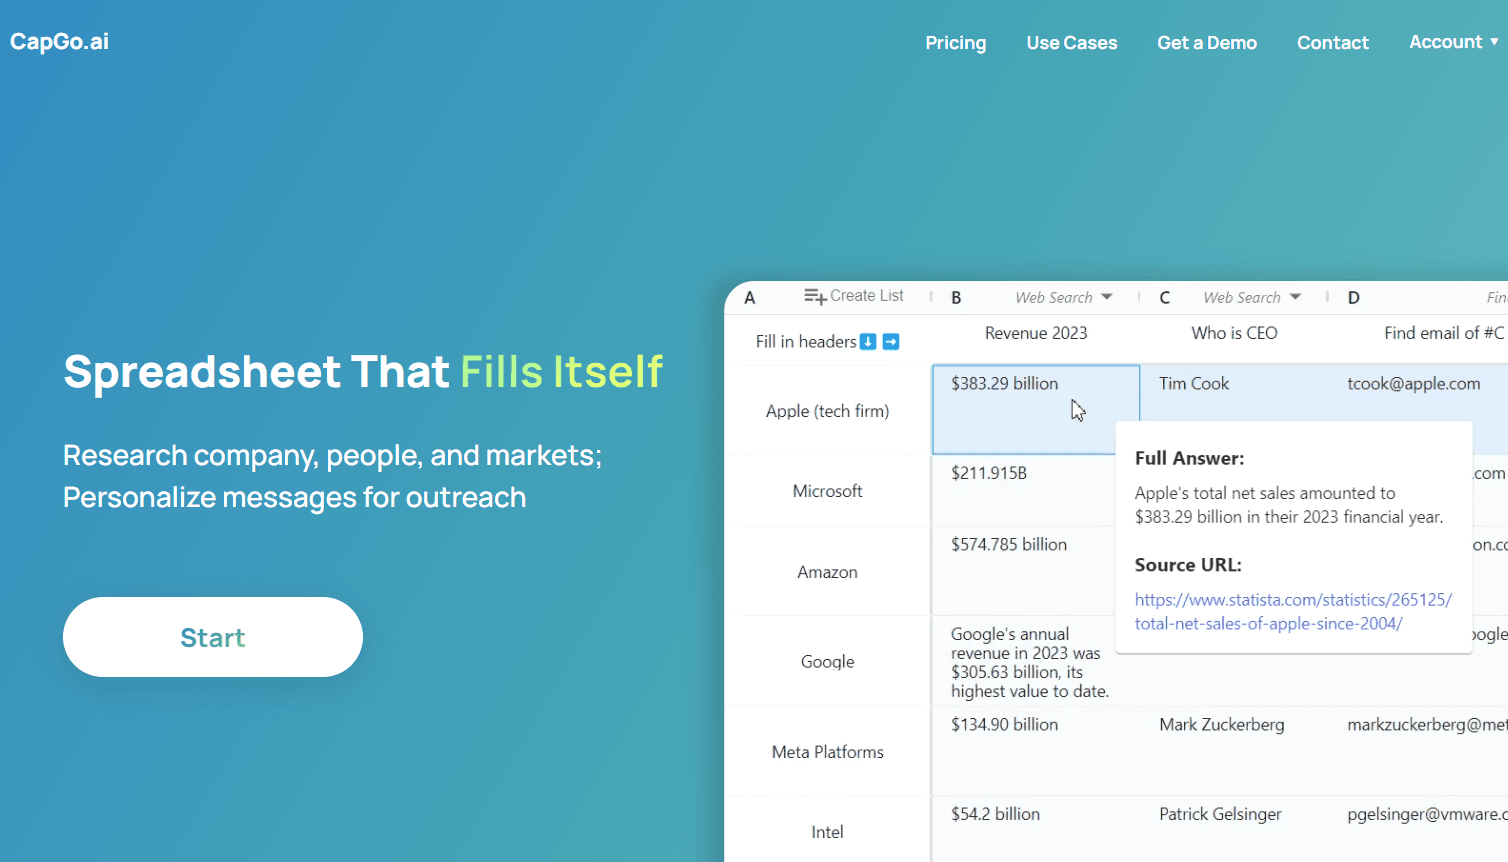Screen dimensions: 1508x862
Task: Click the blue down arrow icon
Action: [868, 342]
